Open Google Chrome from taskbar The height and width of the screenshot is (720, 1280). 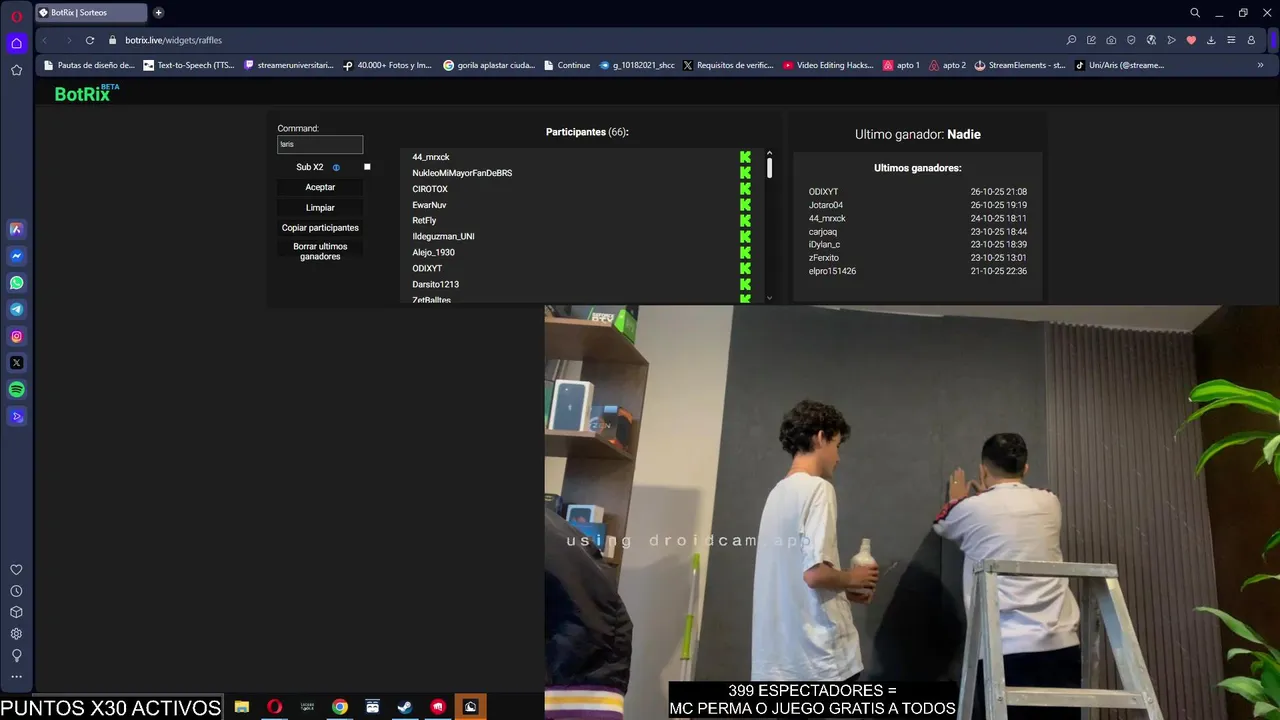click(340, 707)
